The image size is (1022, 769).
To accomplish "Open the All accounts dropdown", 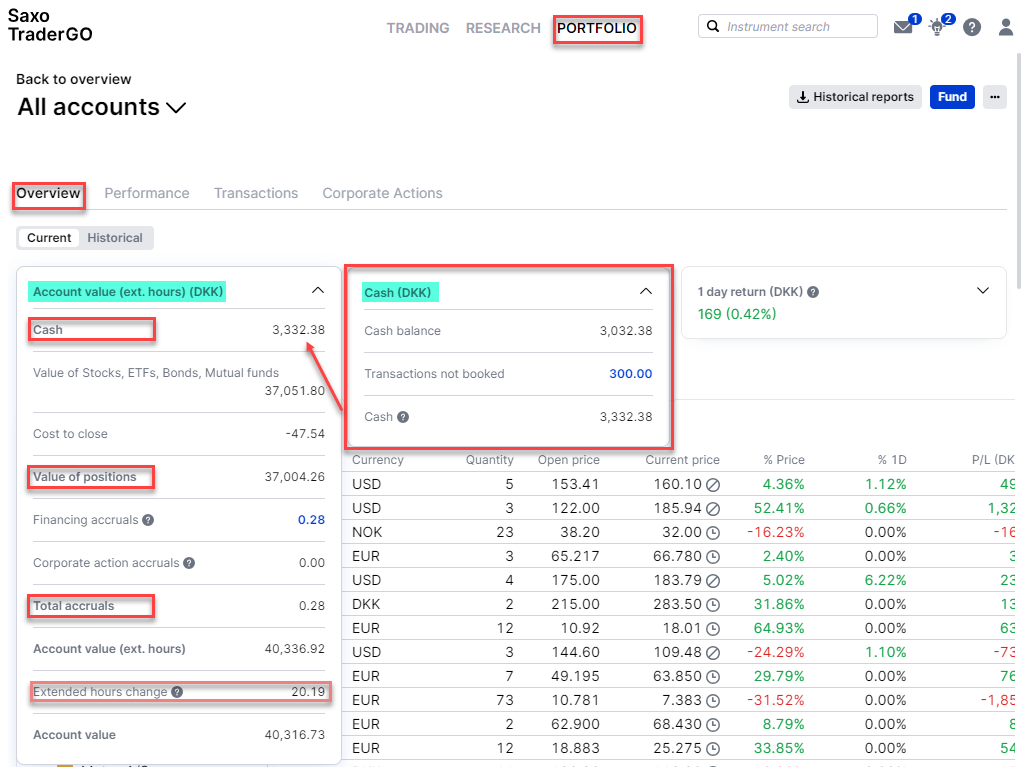I will pyautogui.click(x=102, y=107).
